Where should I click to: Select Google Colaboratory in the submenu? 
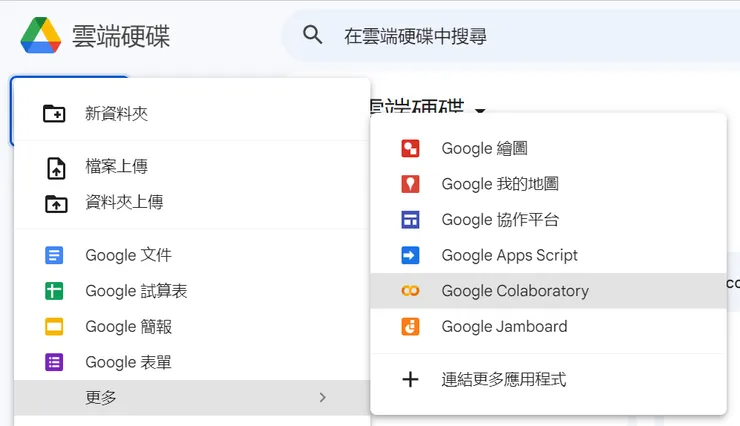[x=548, y=291]
